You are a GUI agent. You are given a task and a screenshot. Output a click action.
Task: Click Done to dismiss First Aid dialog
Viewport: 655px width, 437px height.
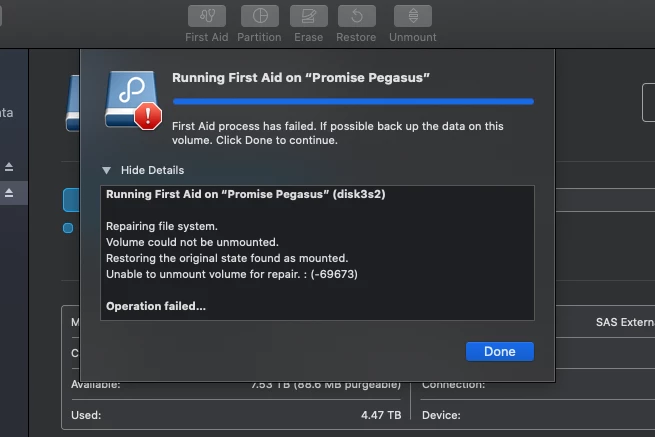pyautogui.click(x=500, y=351)
